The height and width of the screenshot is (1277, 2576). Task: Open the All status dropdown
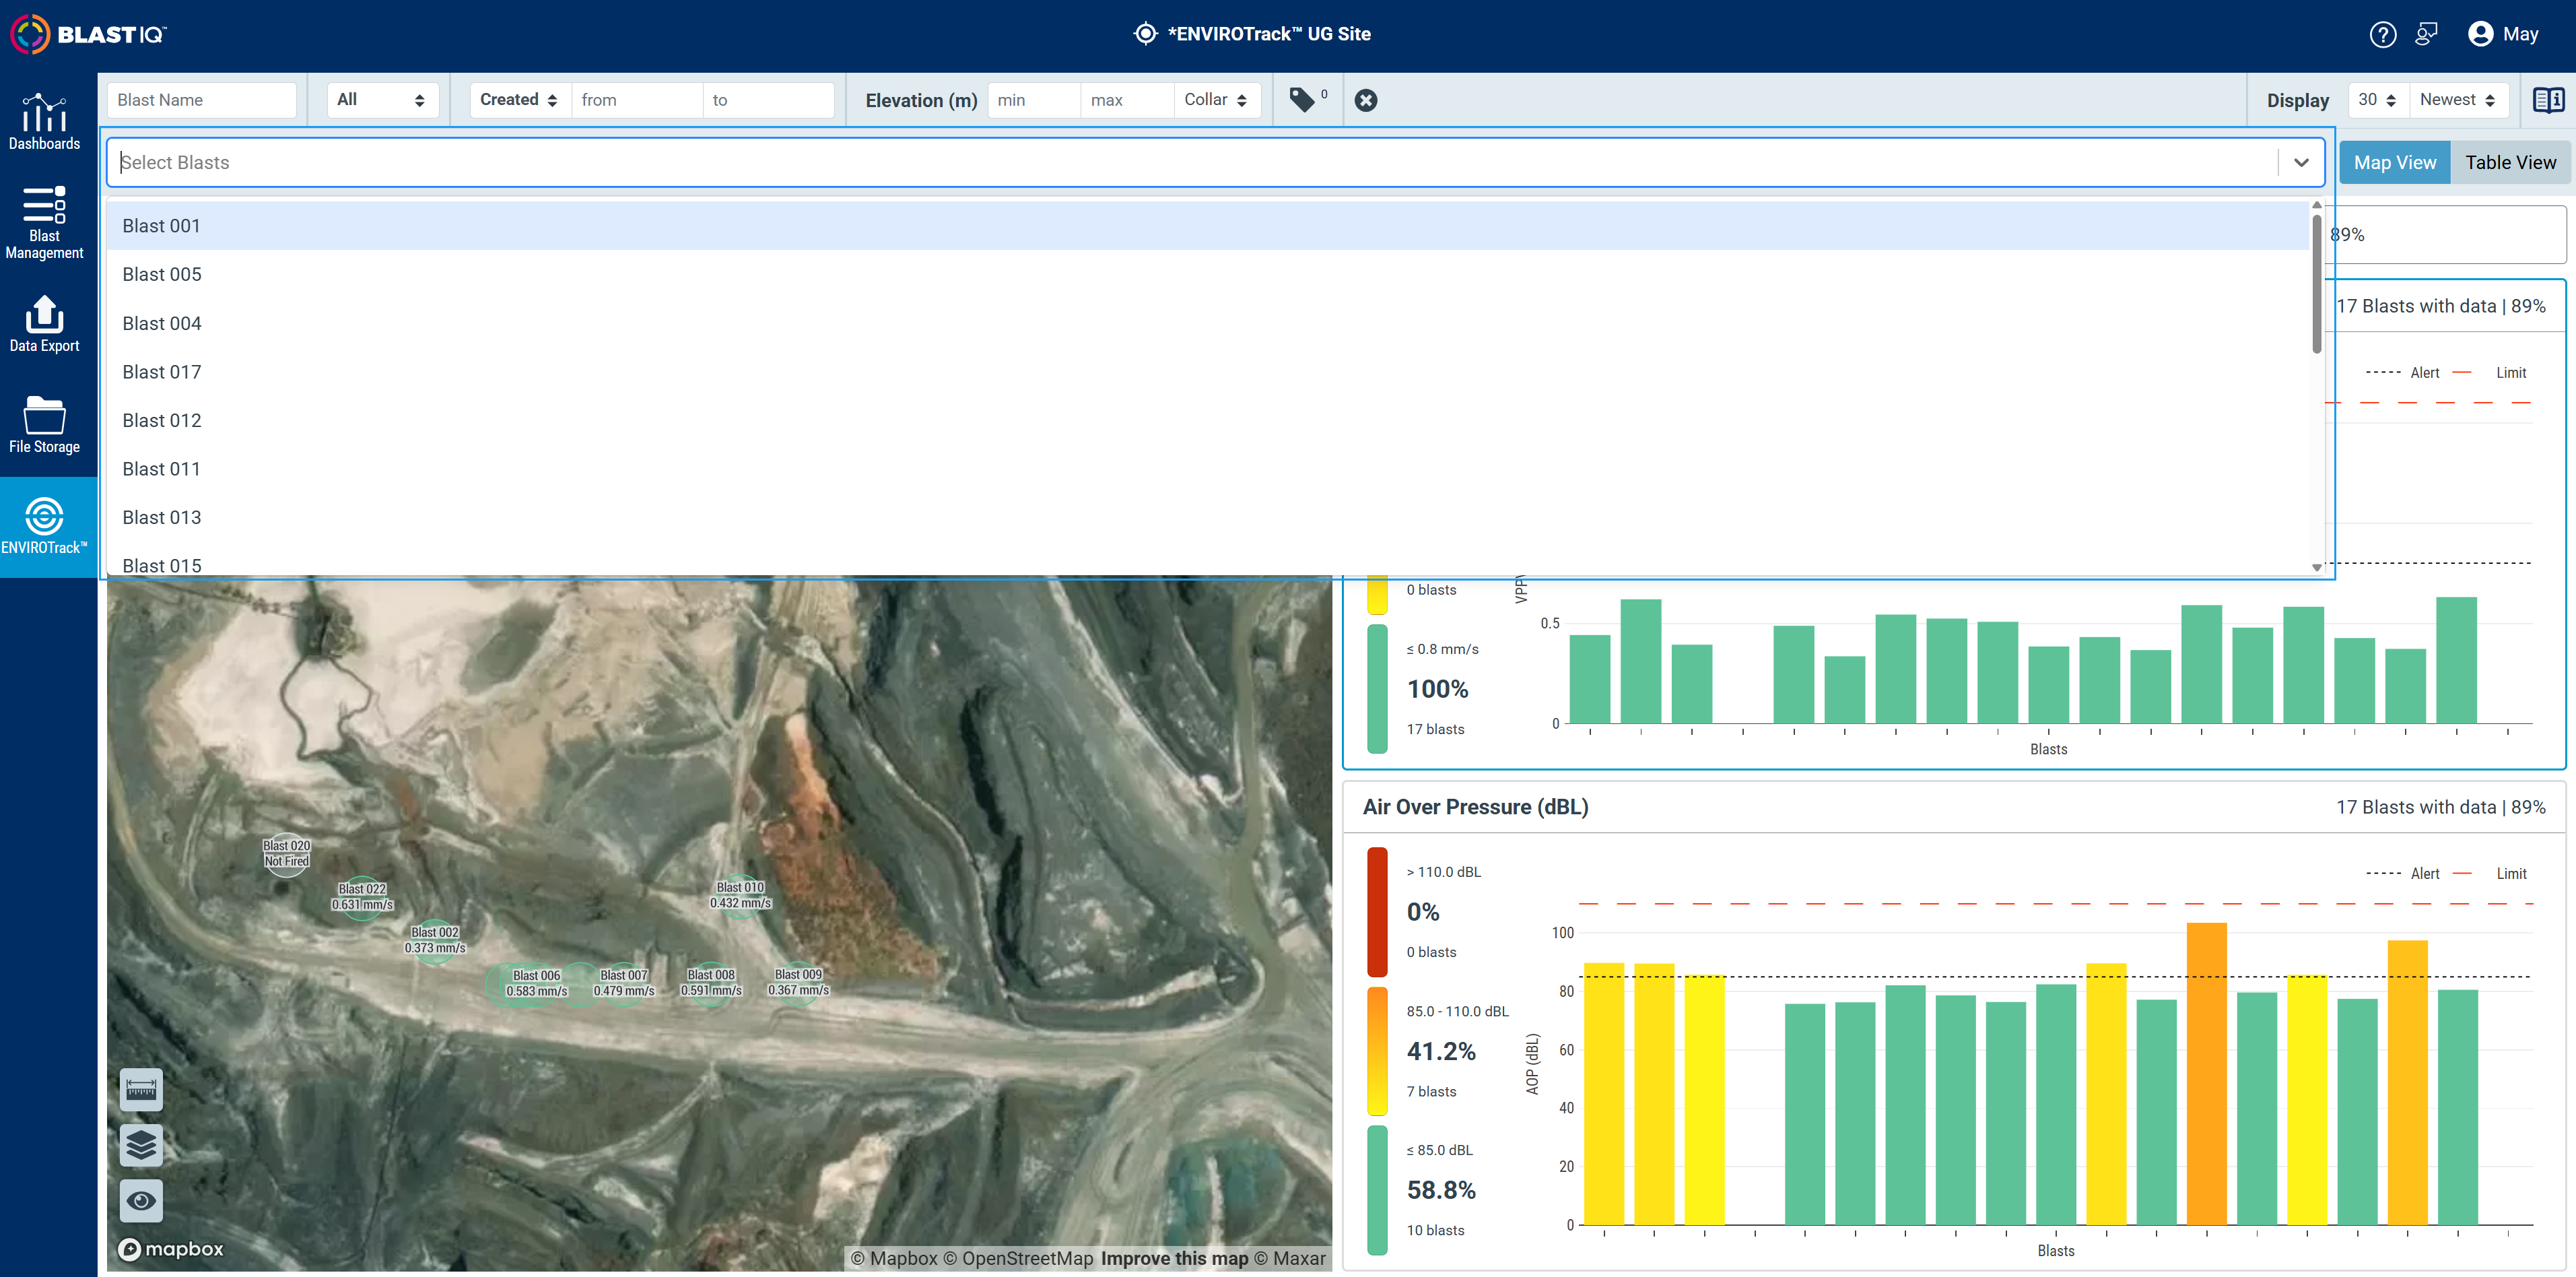click(382, 99)
